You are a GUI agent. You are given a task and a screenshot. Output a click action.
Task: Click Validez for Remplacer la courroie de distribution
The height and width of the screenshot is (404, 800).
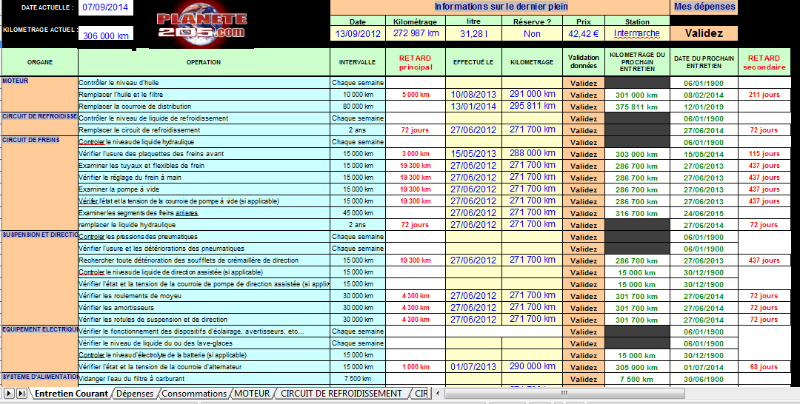583,105
